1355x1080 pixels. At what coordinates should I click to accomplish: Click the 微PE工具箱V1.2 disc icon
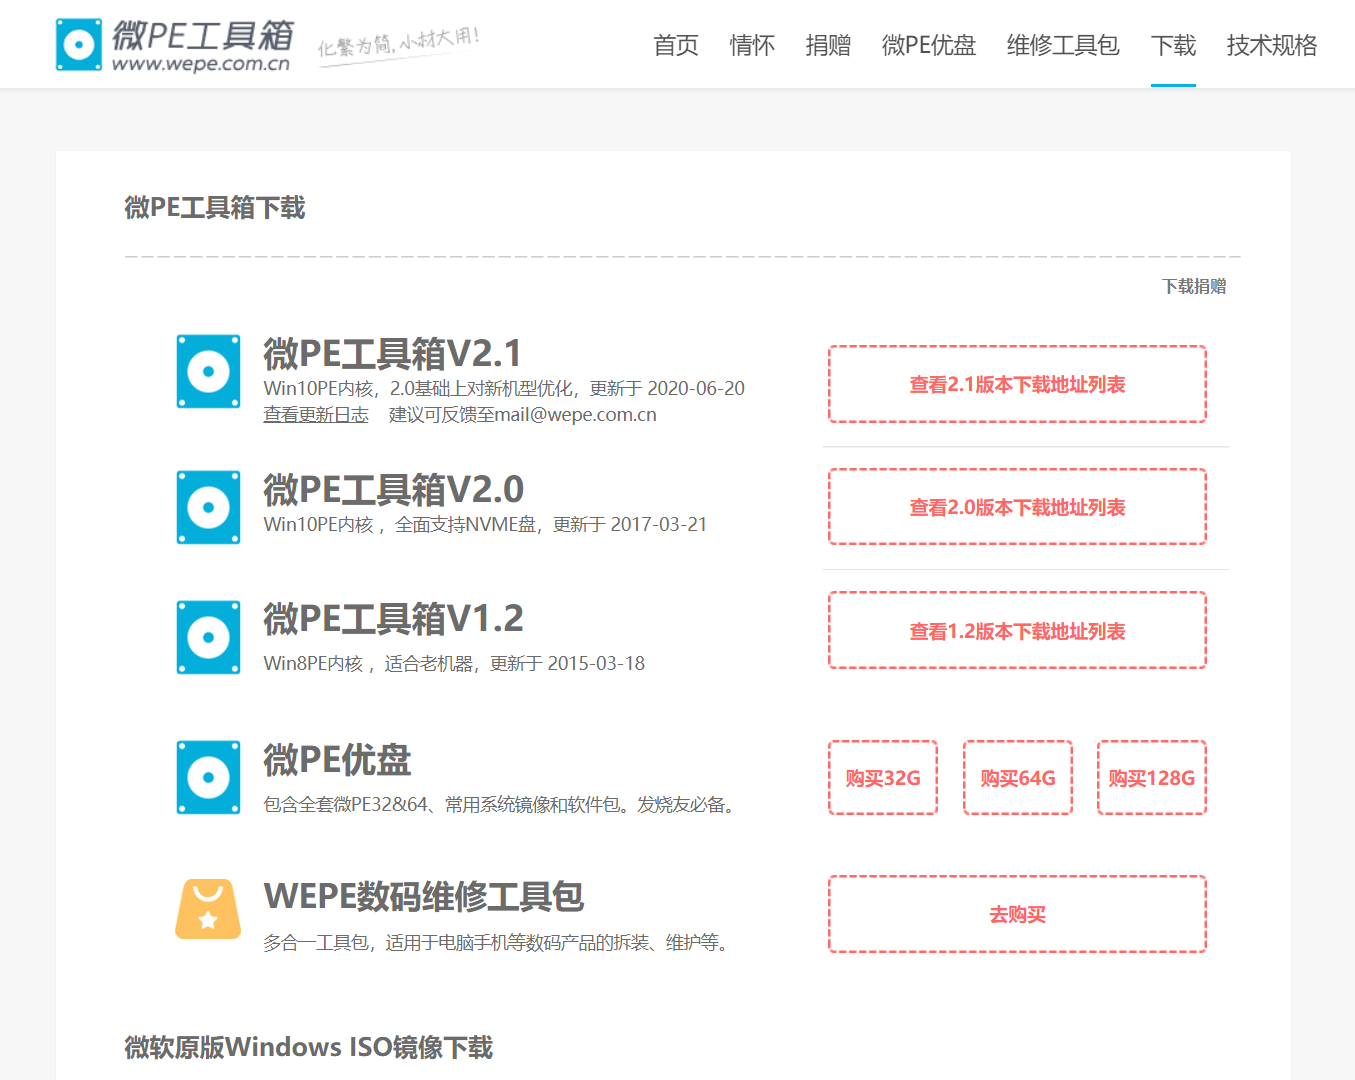click(208, 637)
